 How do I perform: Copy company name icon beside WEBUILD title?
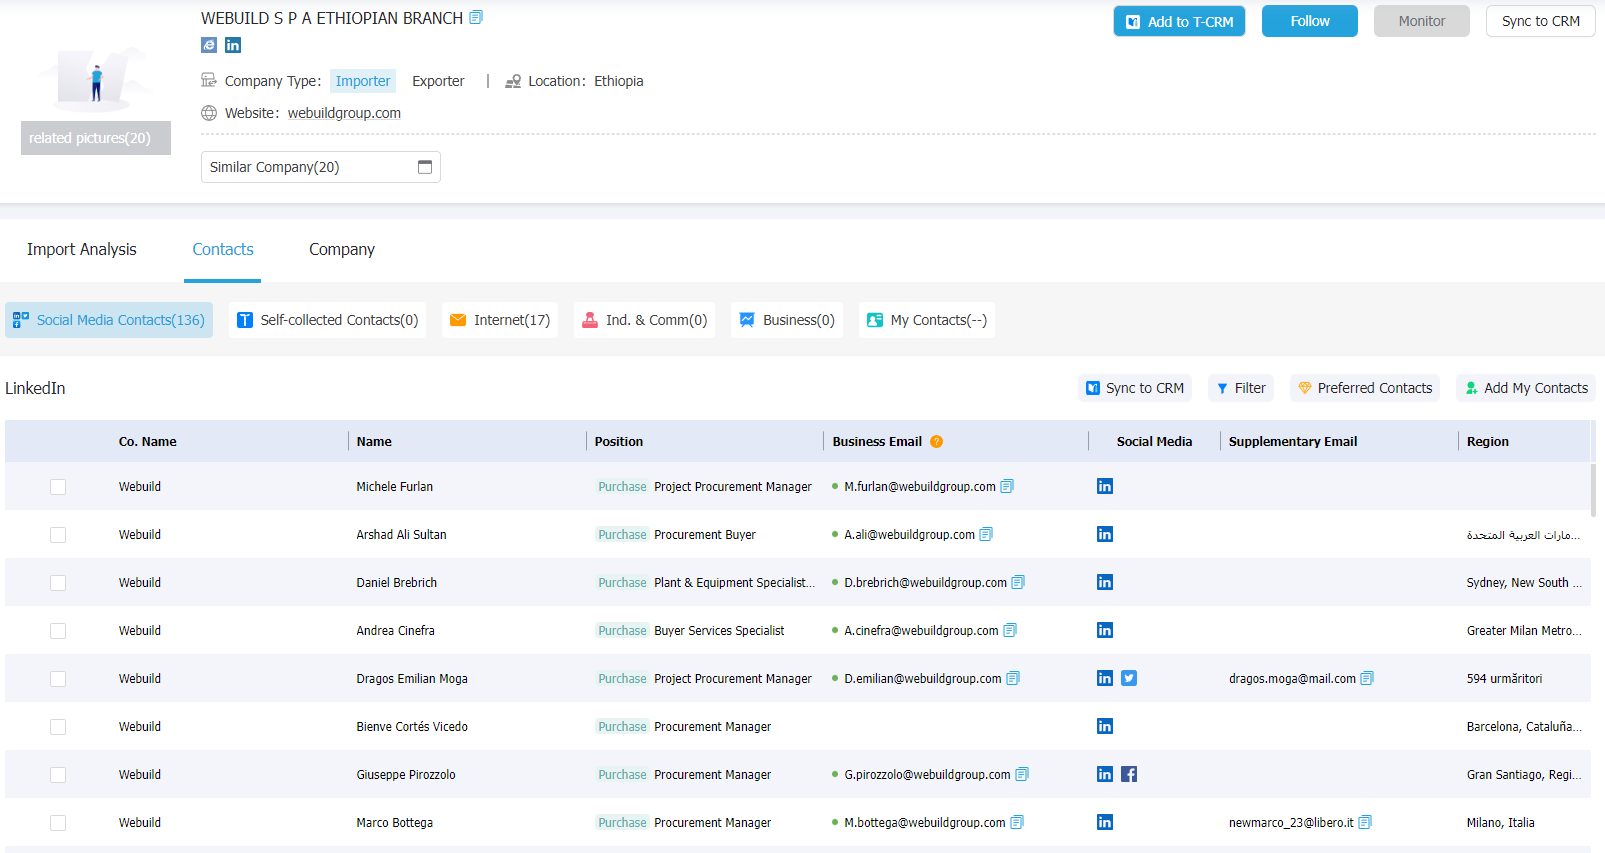[476, 17]
